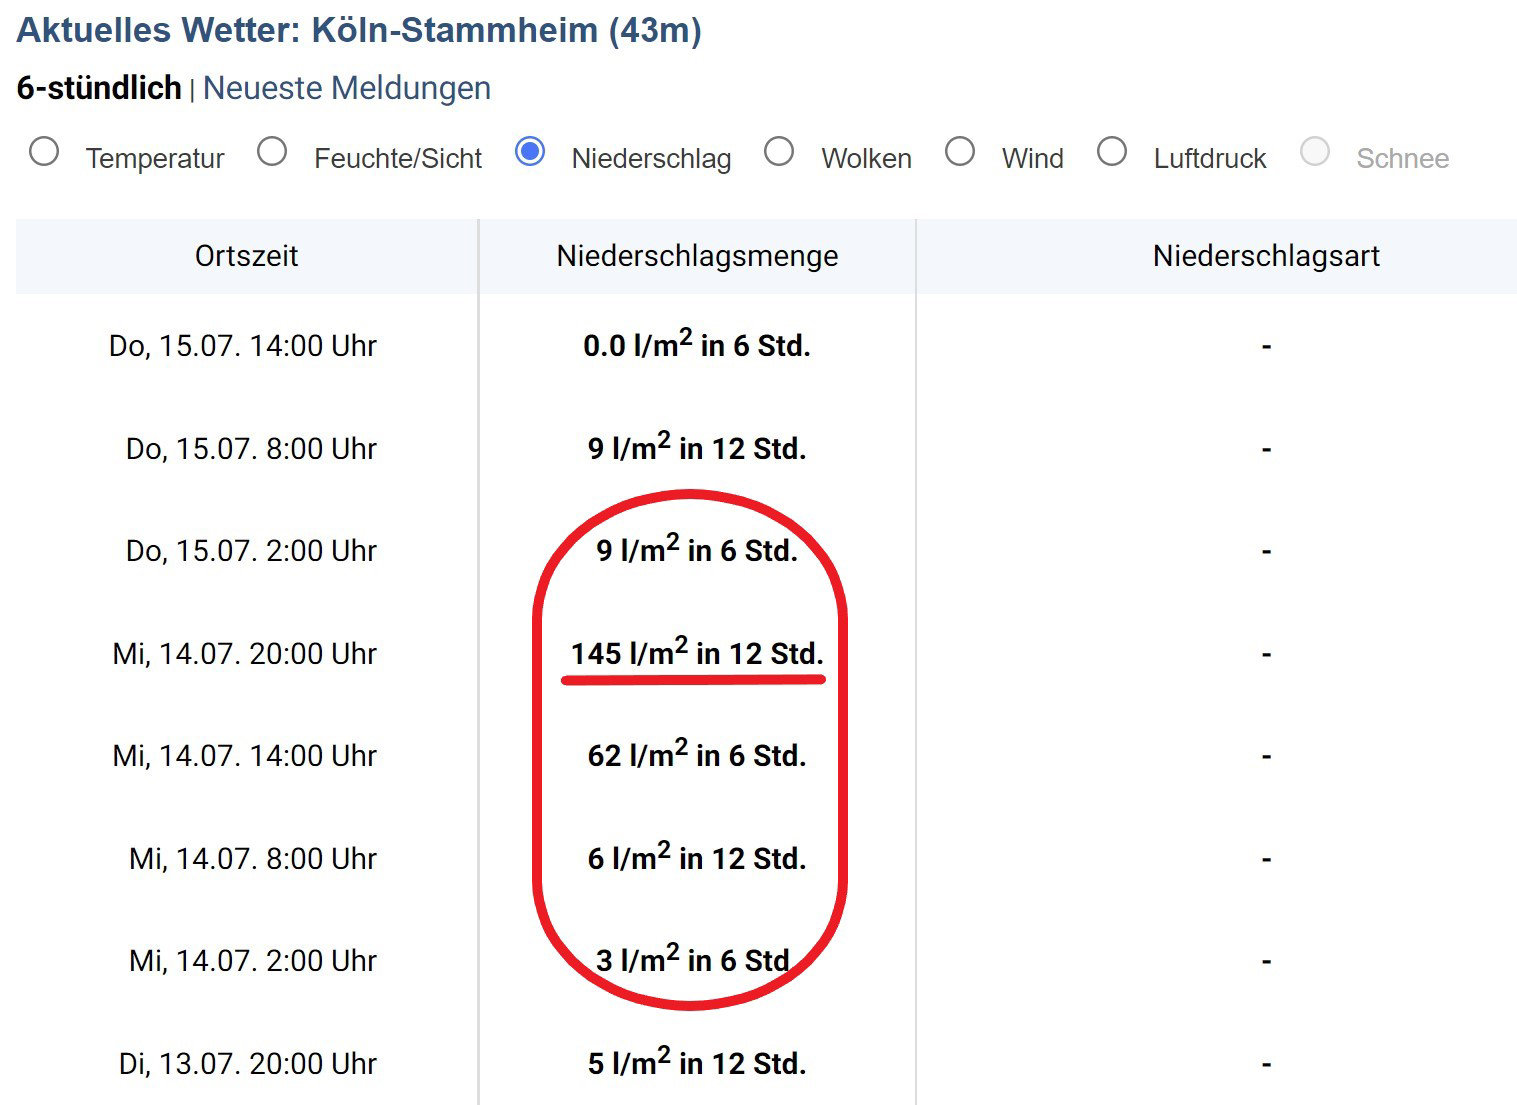Image resolution: width=1517 pixels, height=1105 pixels.
Task: Click the Ortszeit column header
Action: 247,256
